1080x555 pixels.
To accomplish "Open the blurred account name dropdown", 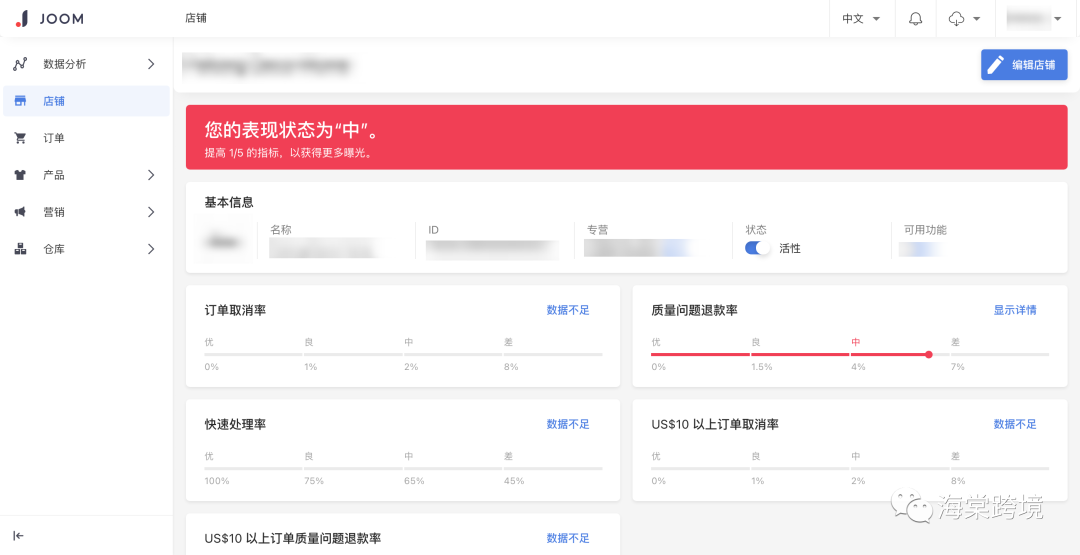I will click(1036, 19).
